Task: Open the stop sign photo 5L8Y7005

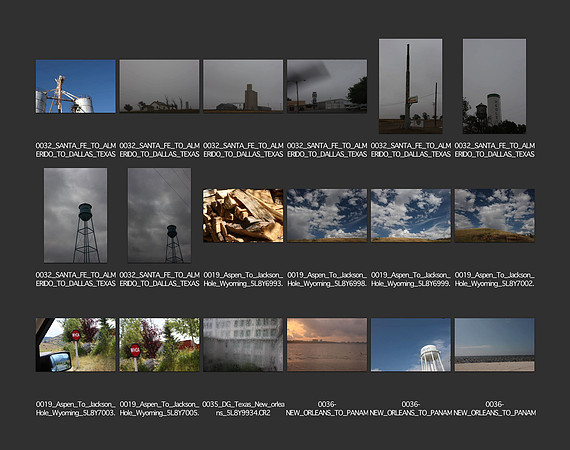Action: click(x=159, y=345)
